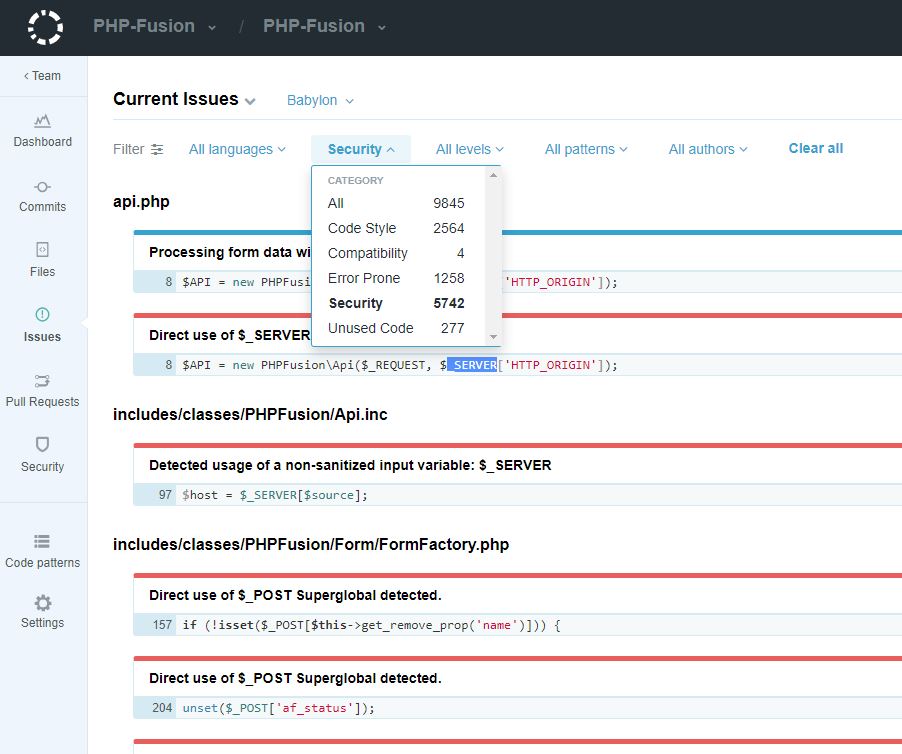902x754 pixels.
Task: Open the All languages filter
Action: [236, 148]
